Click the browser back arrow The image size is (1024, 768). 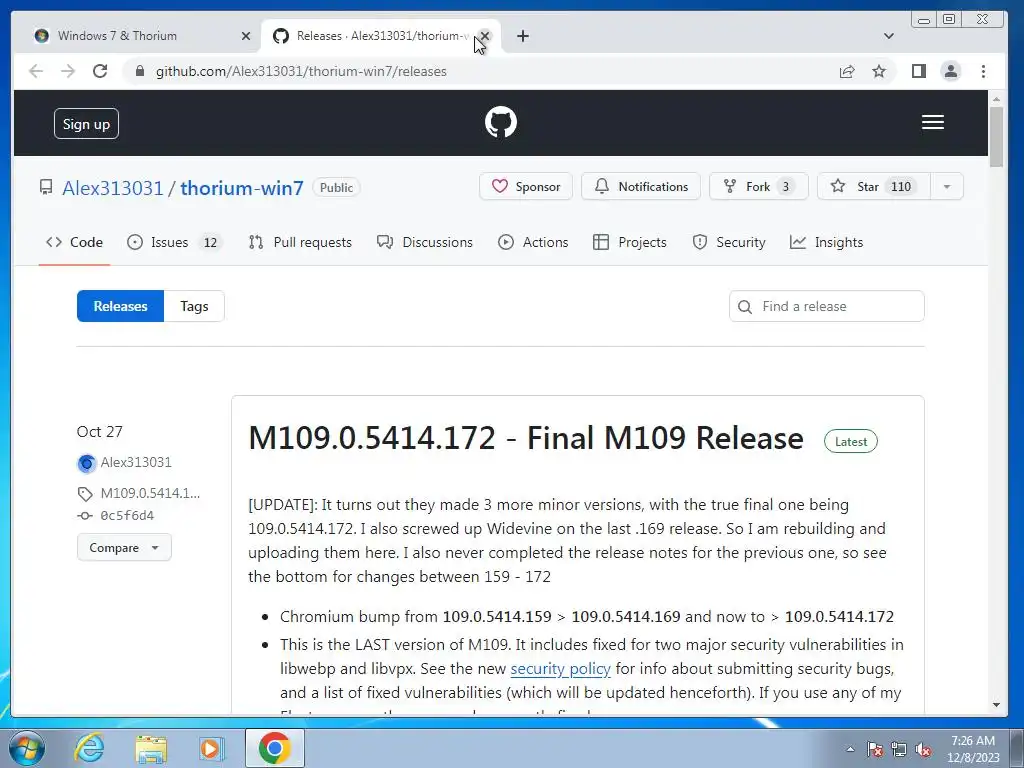[36, 71]
